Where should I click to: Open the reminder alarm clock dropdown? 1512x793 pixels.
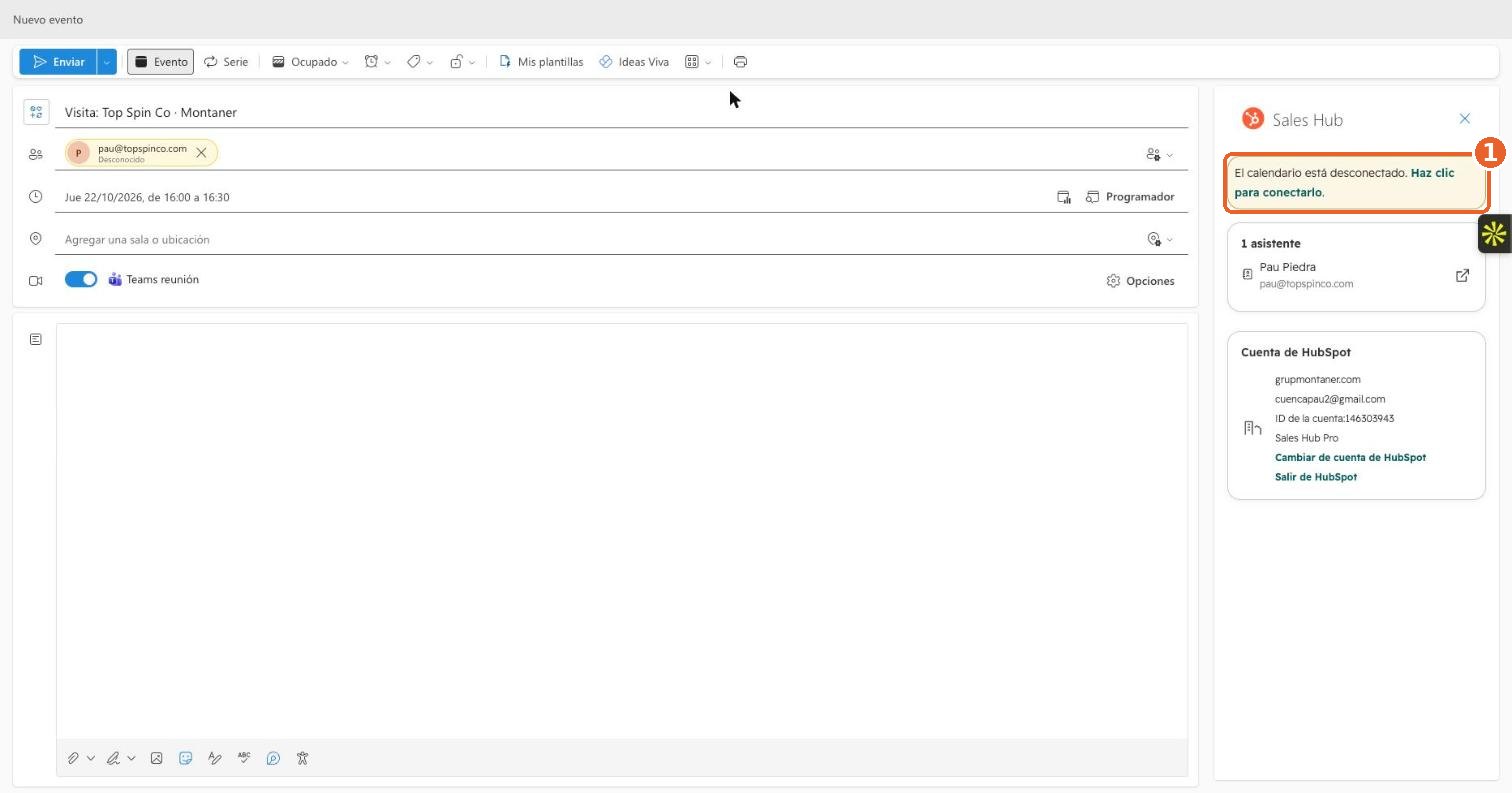pos(377,62)
